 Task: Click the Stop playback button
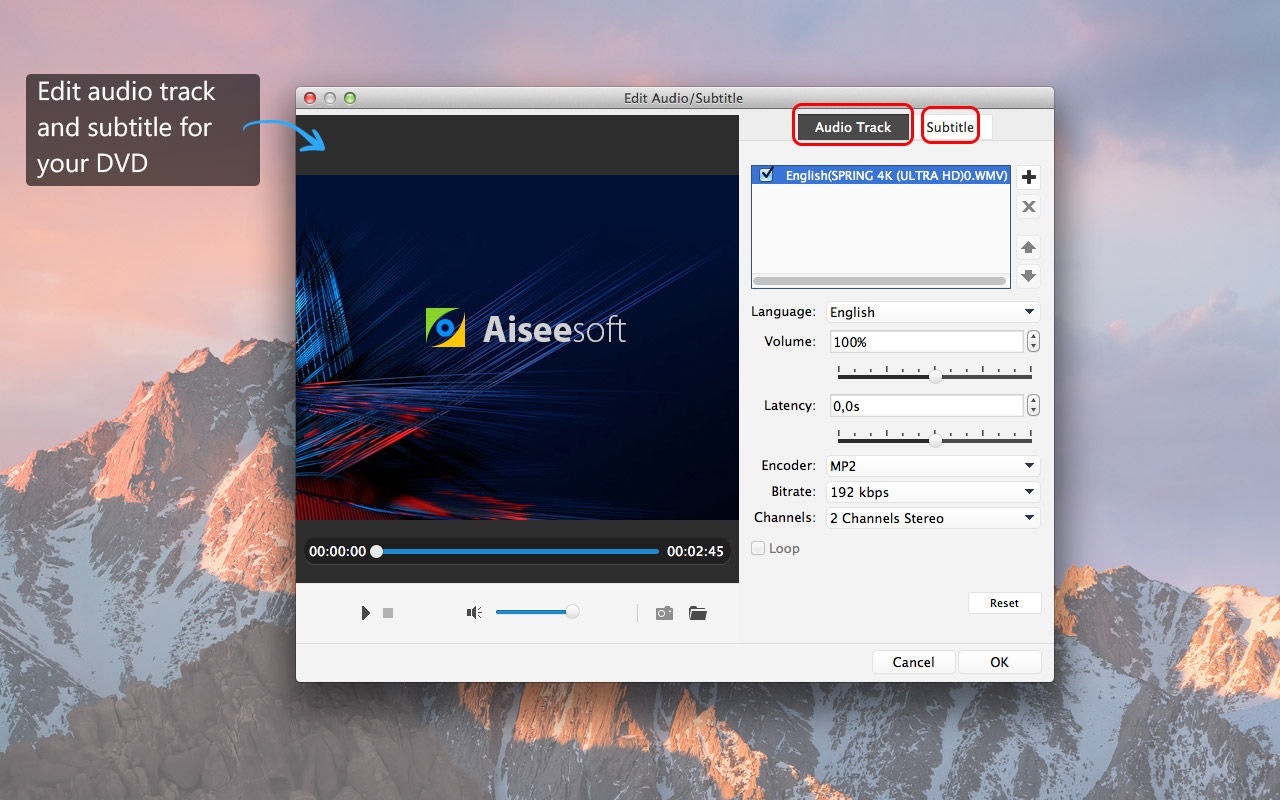[388, 613]
